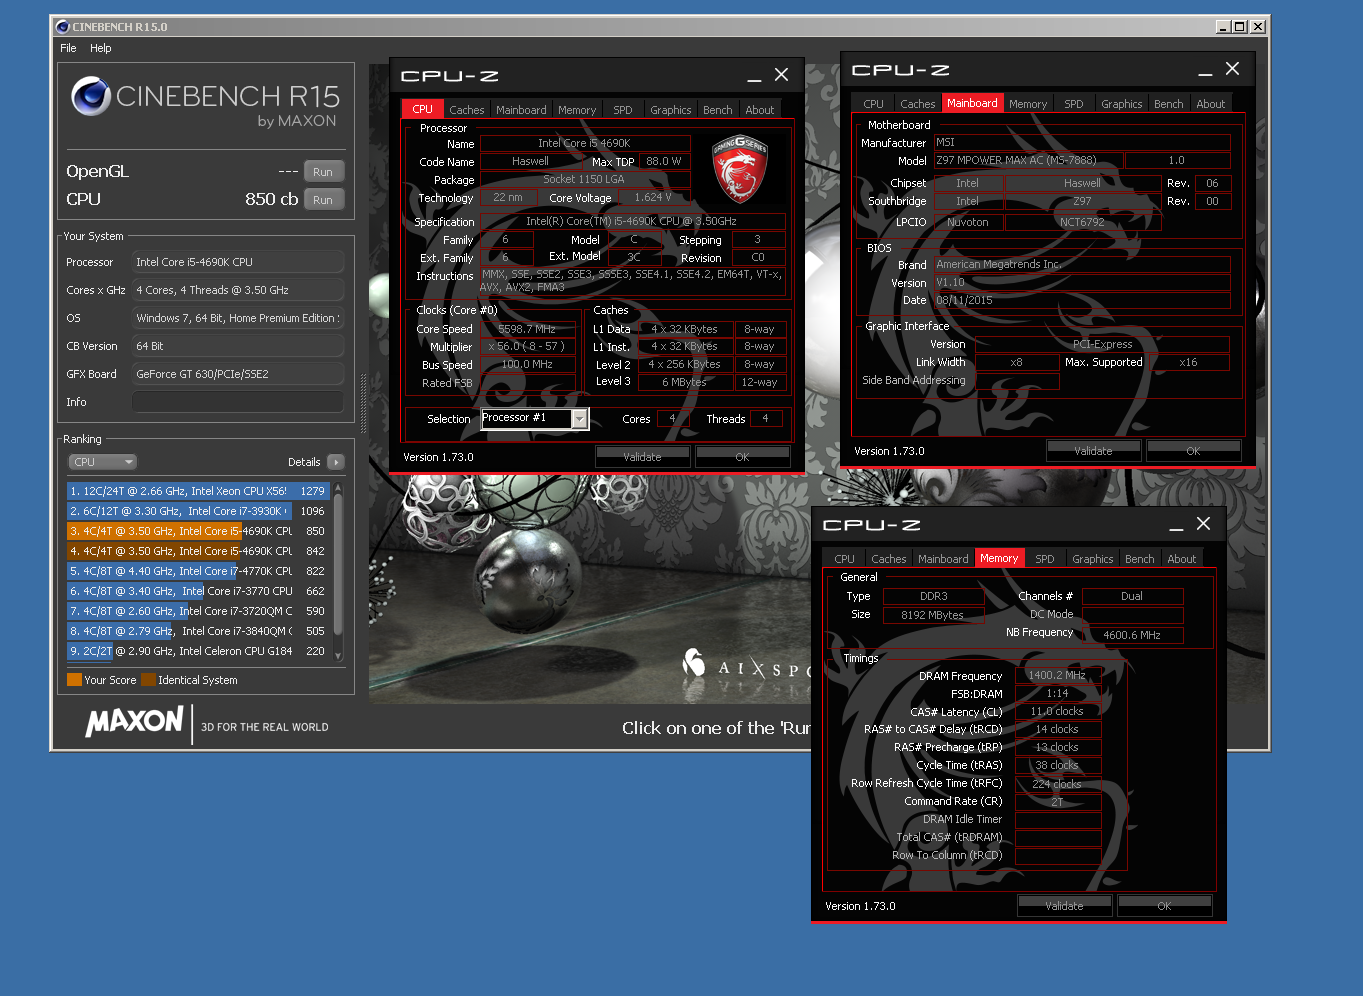Open Memory tab in Mainboard CPU-Z window
Viewport: 1363px width, 996px height.
click(1028, 104)
